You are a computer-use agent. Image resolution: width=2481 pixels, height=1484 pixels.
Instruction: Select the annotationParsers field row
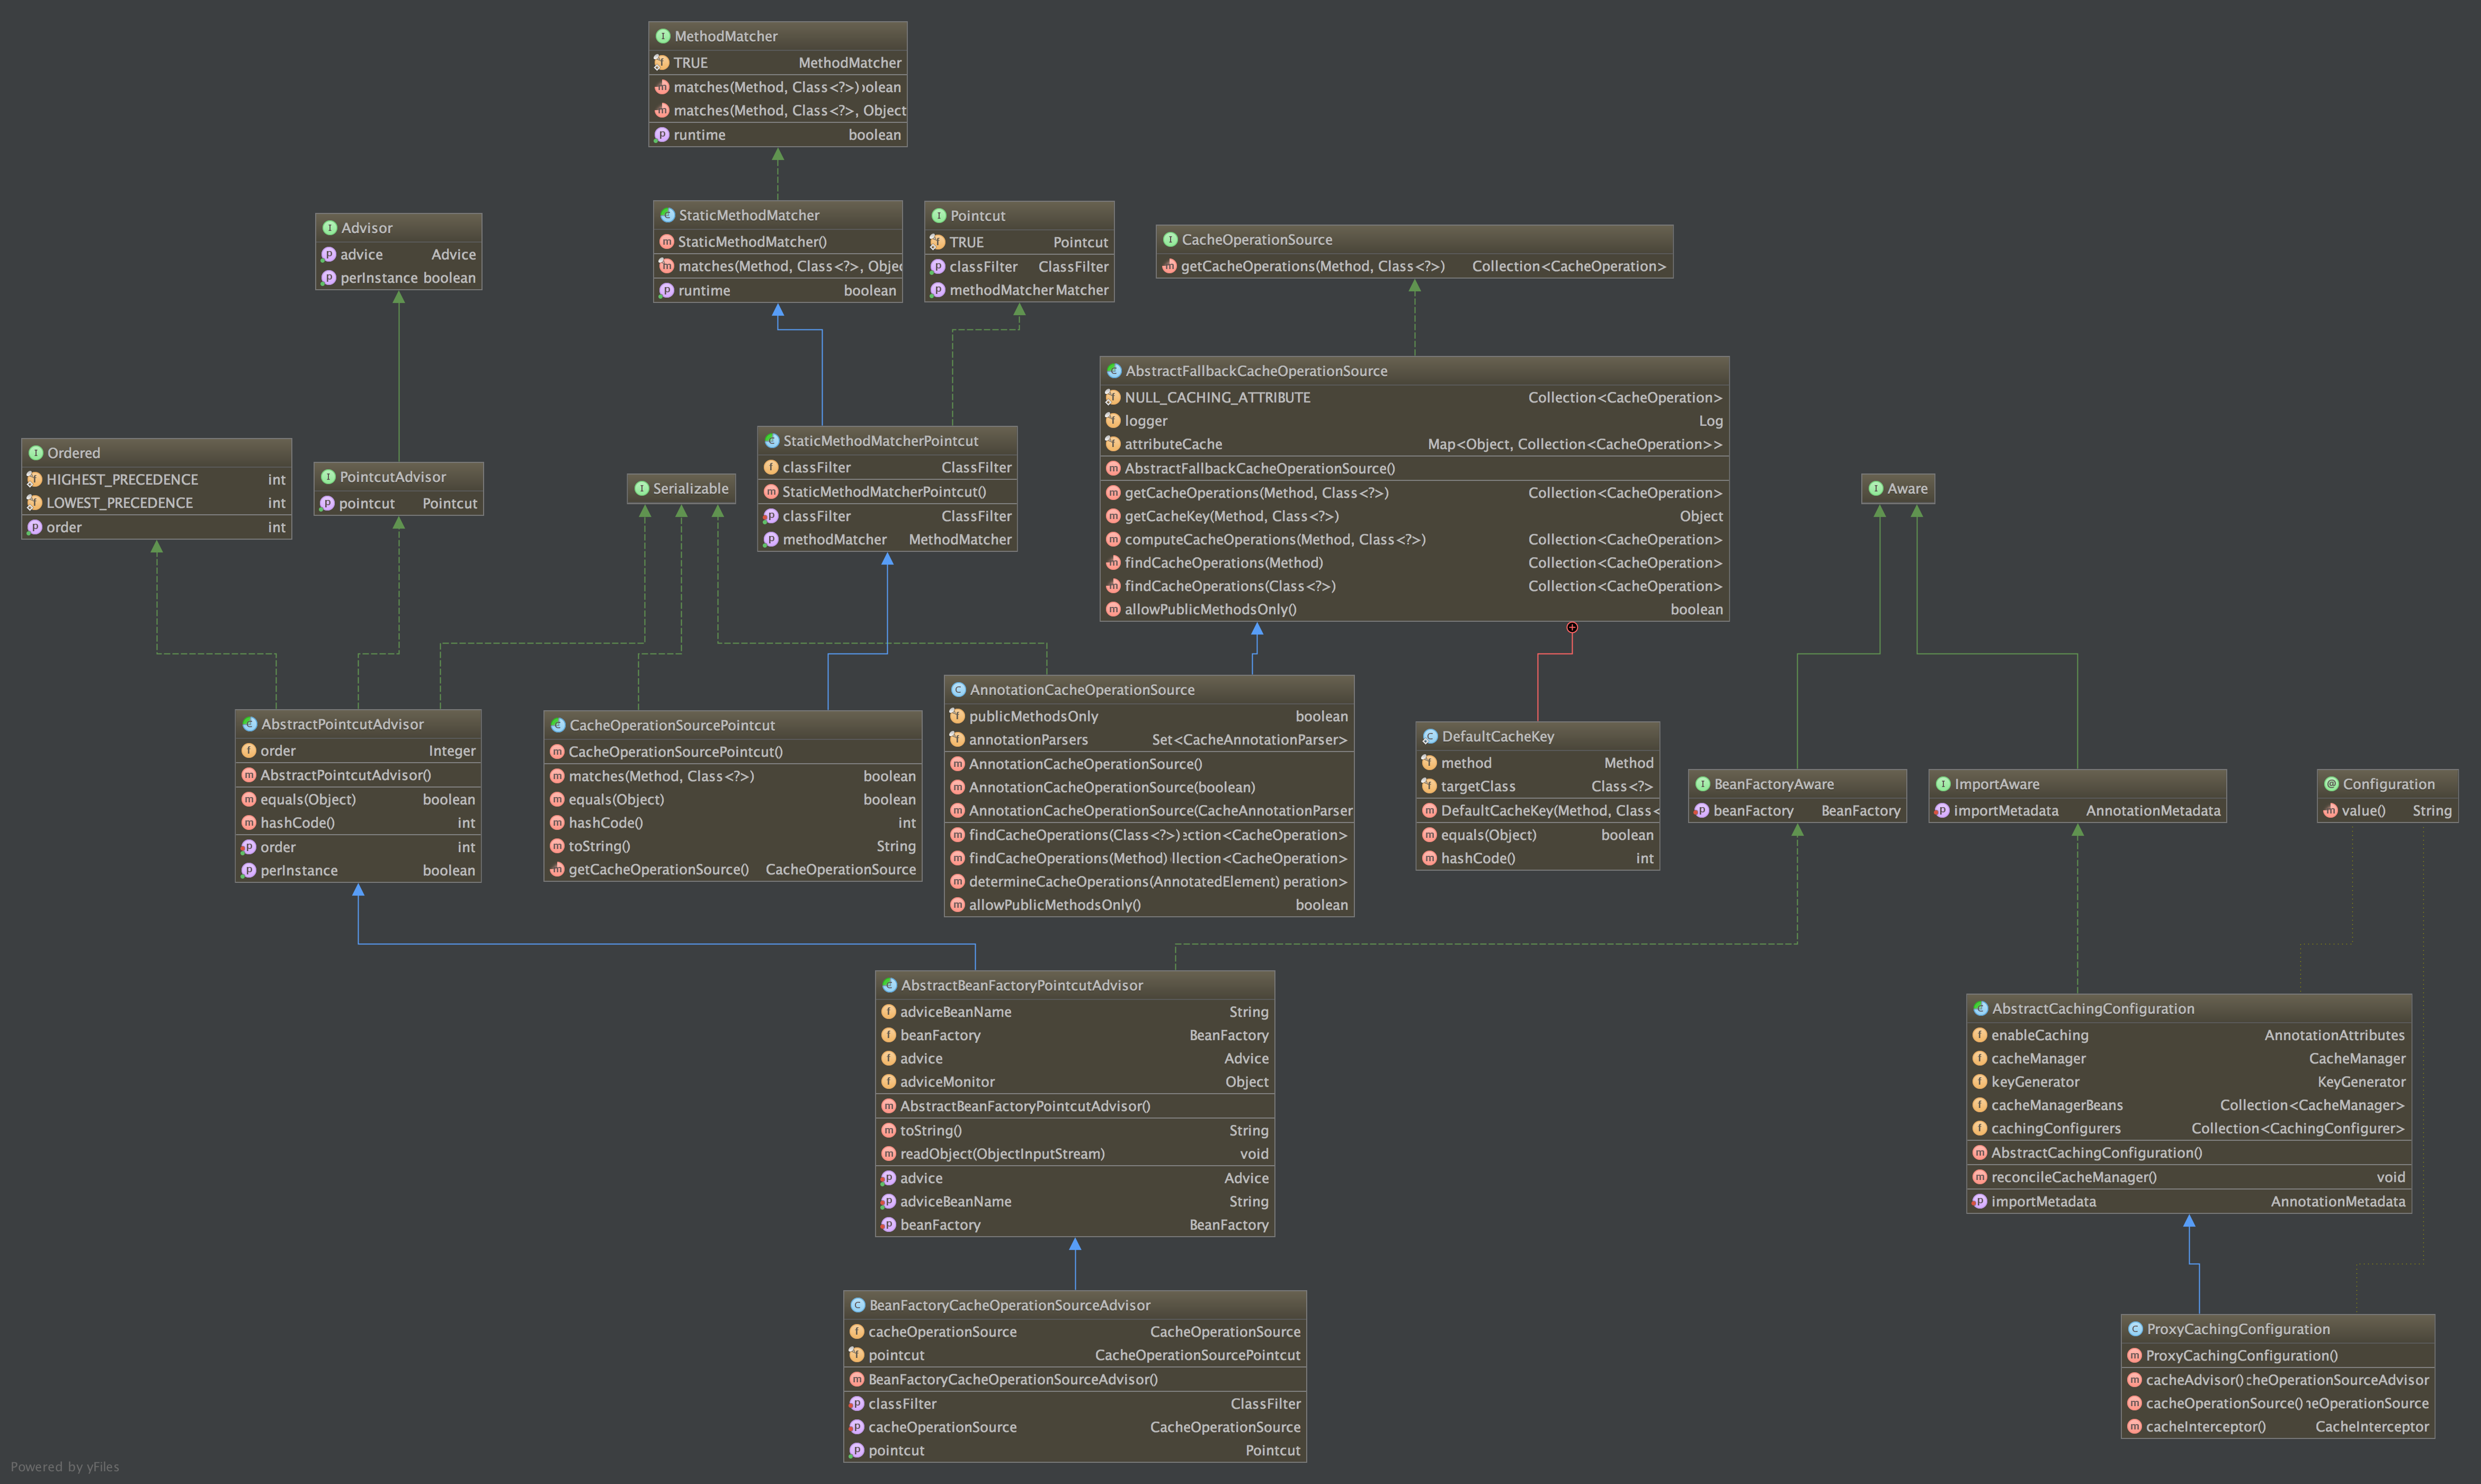1148,740
